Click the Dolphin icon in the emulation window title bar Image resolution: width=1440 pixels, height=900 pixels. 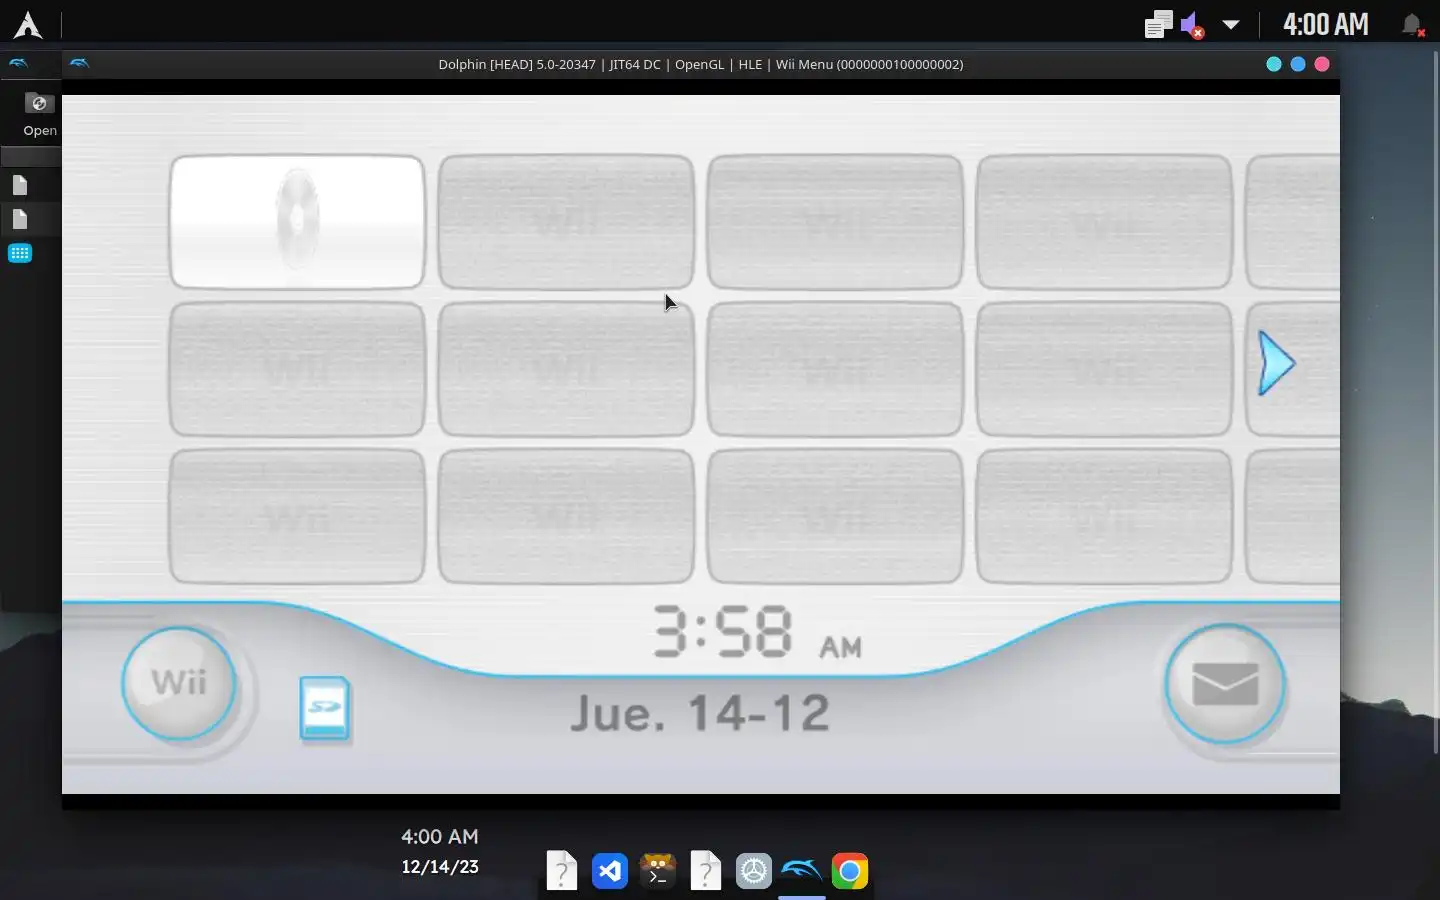pos(80,64)
